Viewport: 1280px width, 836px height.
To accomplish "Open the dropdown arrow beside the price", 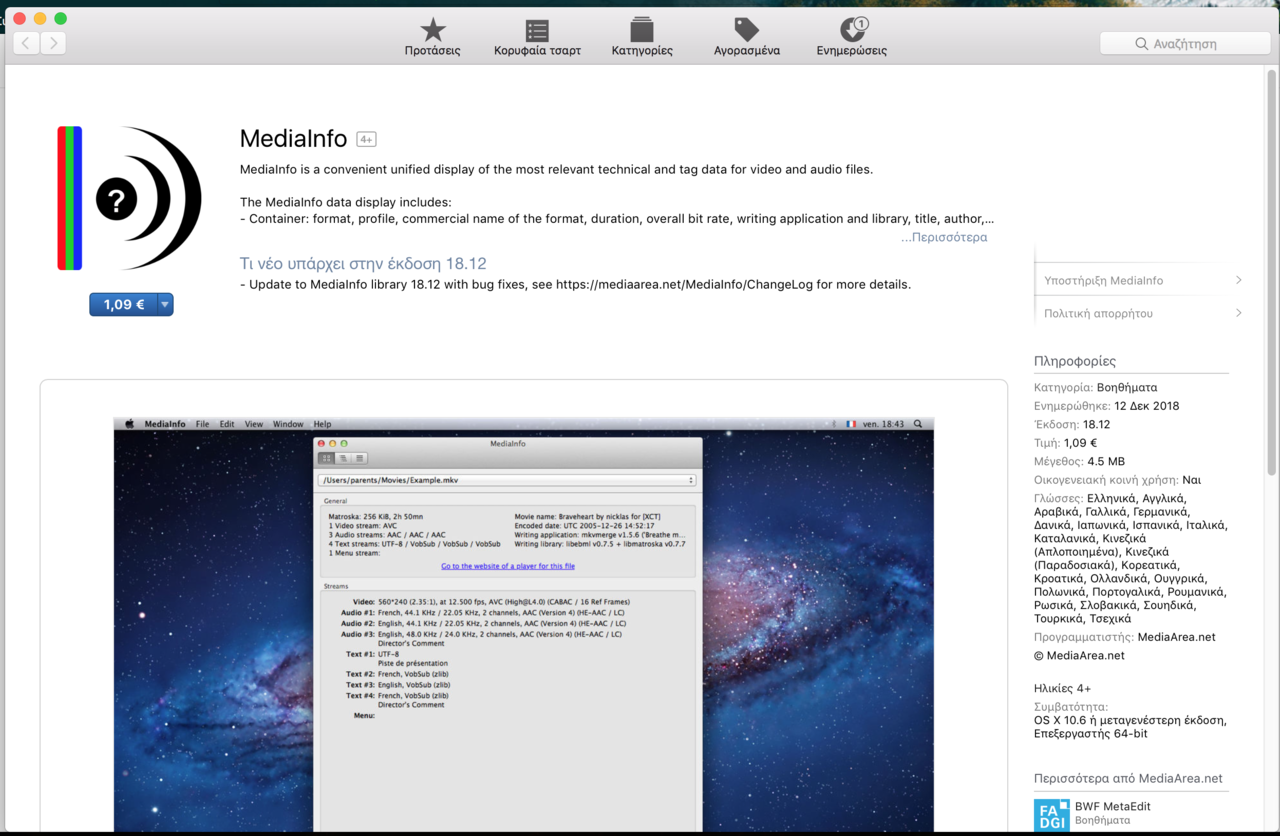I will (x=165, y=305).
